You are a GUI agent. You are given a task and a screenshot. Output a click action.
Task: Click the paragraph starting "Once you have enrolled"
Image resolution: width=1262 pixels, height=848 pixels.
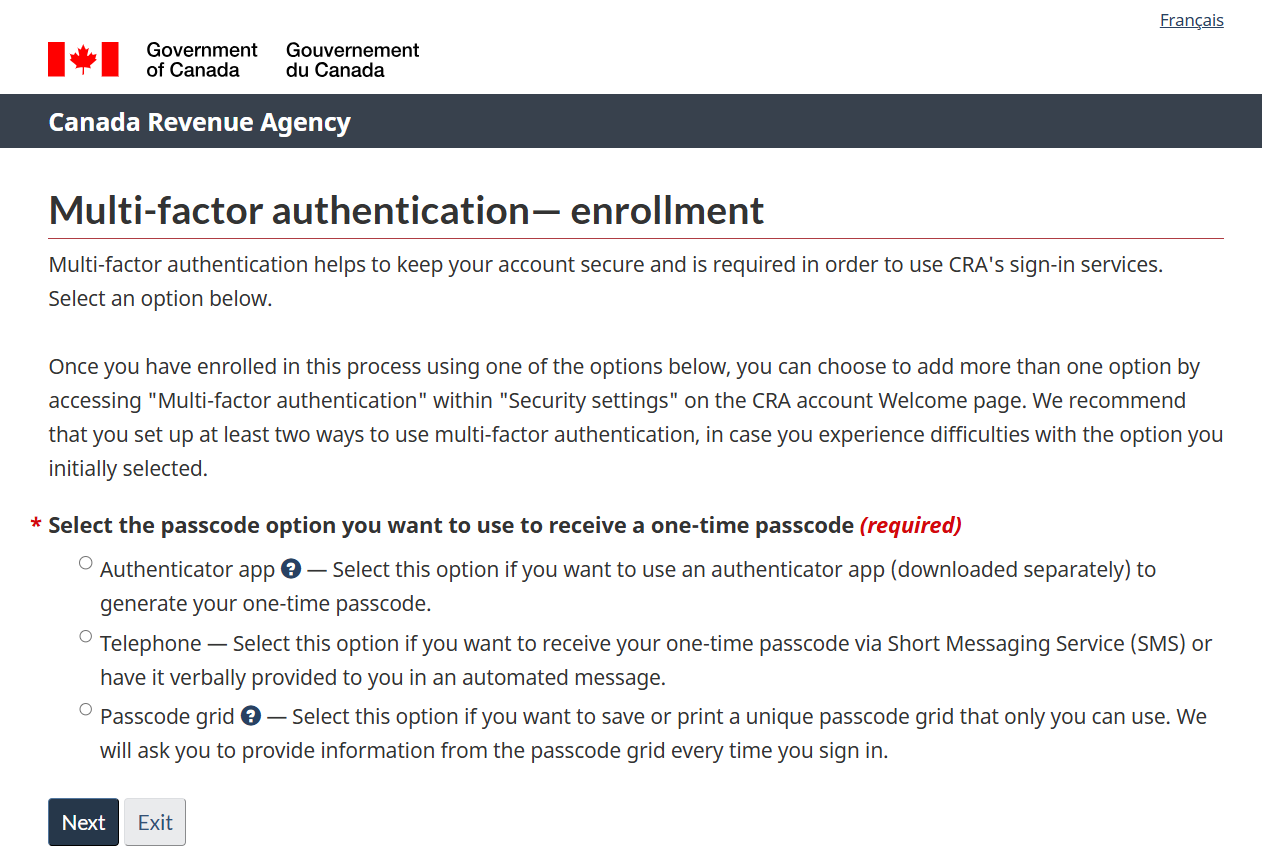[635, 417]
